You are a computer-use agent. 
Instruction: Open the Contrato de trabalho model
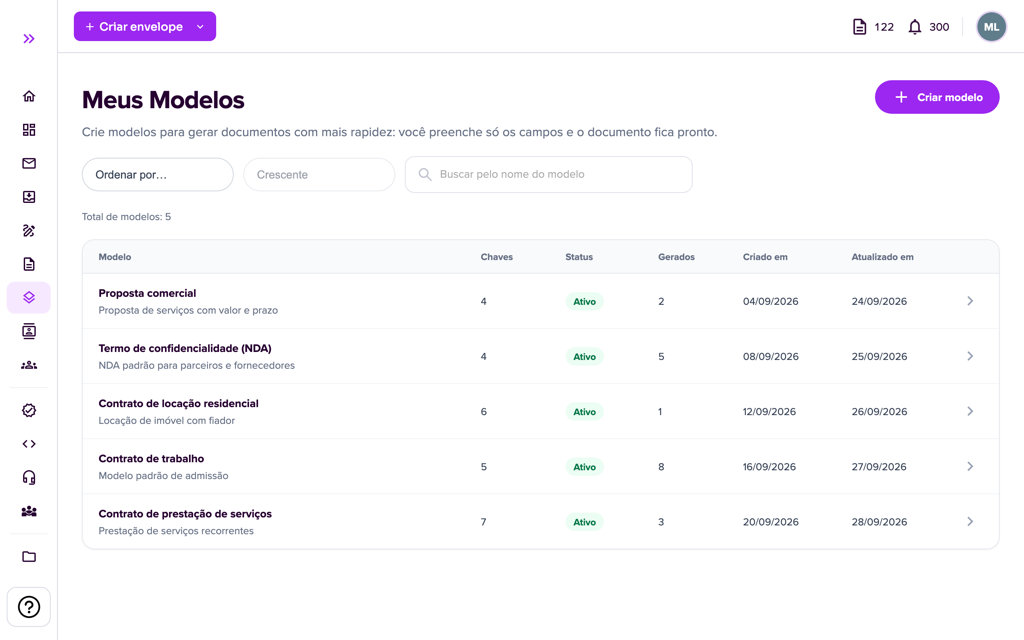click(151, 458)
